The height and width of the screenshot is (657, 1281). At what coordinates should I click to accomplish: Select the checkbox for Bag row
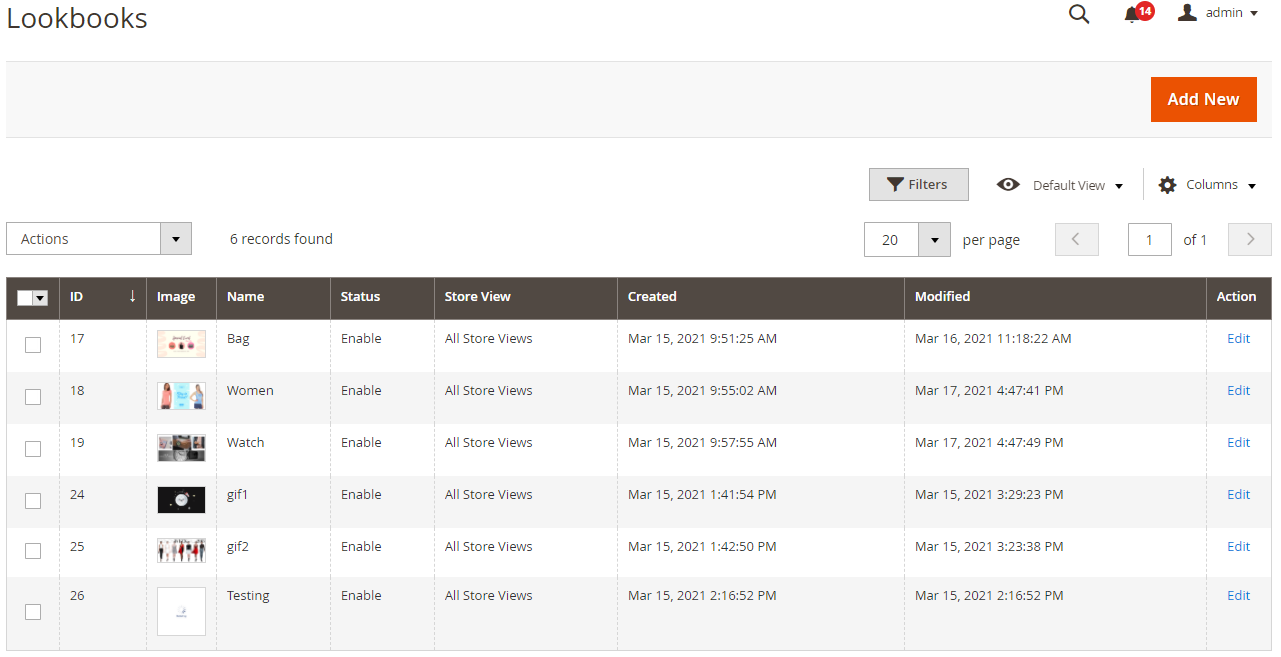pos(33,345)
